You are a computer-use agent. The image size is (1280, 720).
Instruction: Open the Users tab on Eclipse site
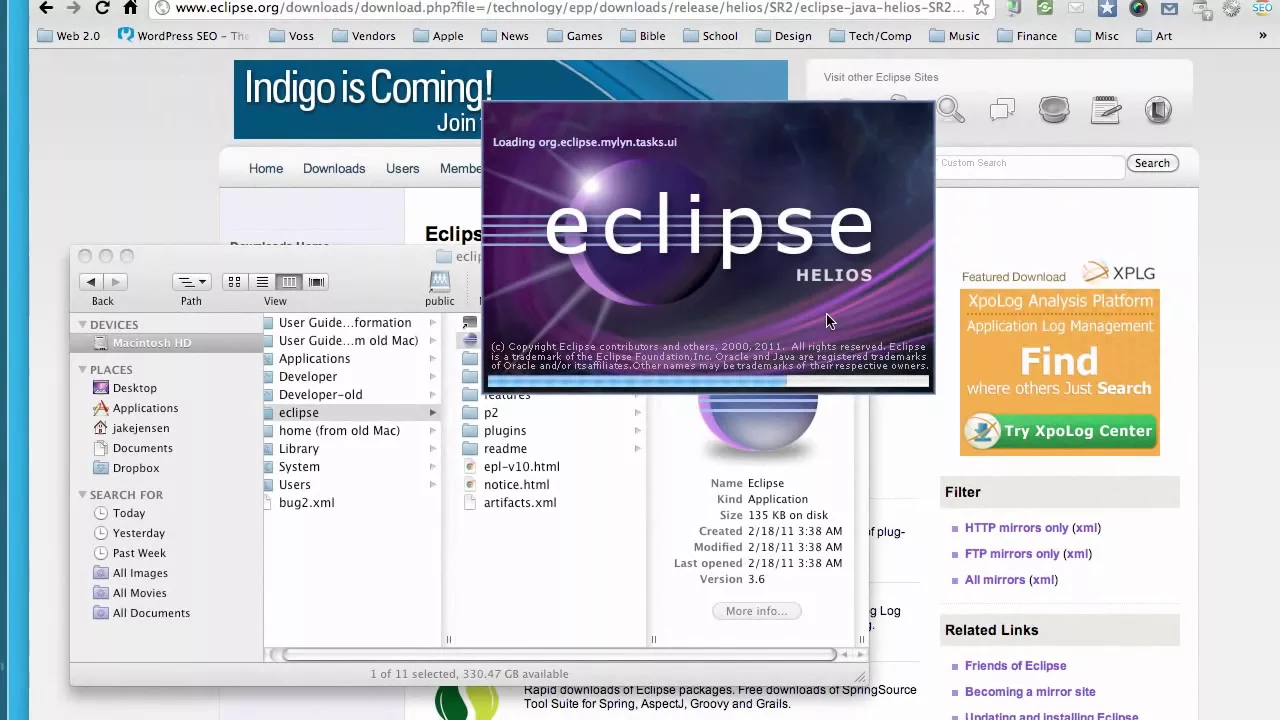pos(402,169)
